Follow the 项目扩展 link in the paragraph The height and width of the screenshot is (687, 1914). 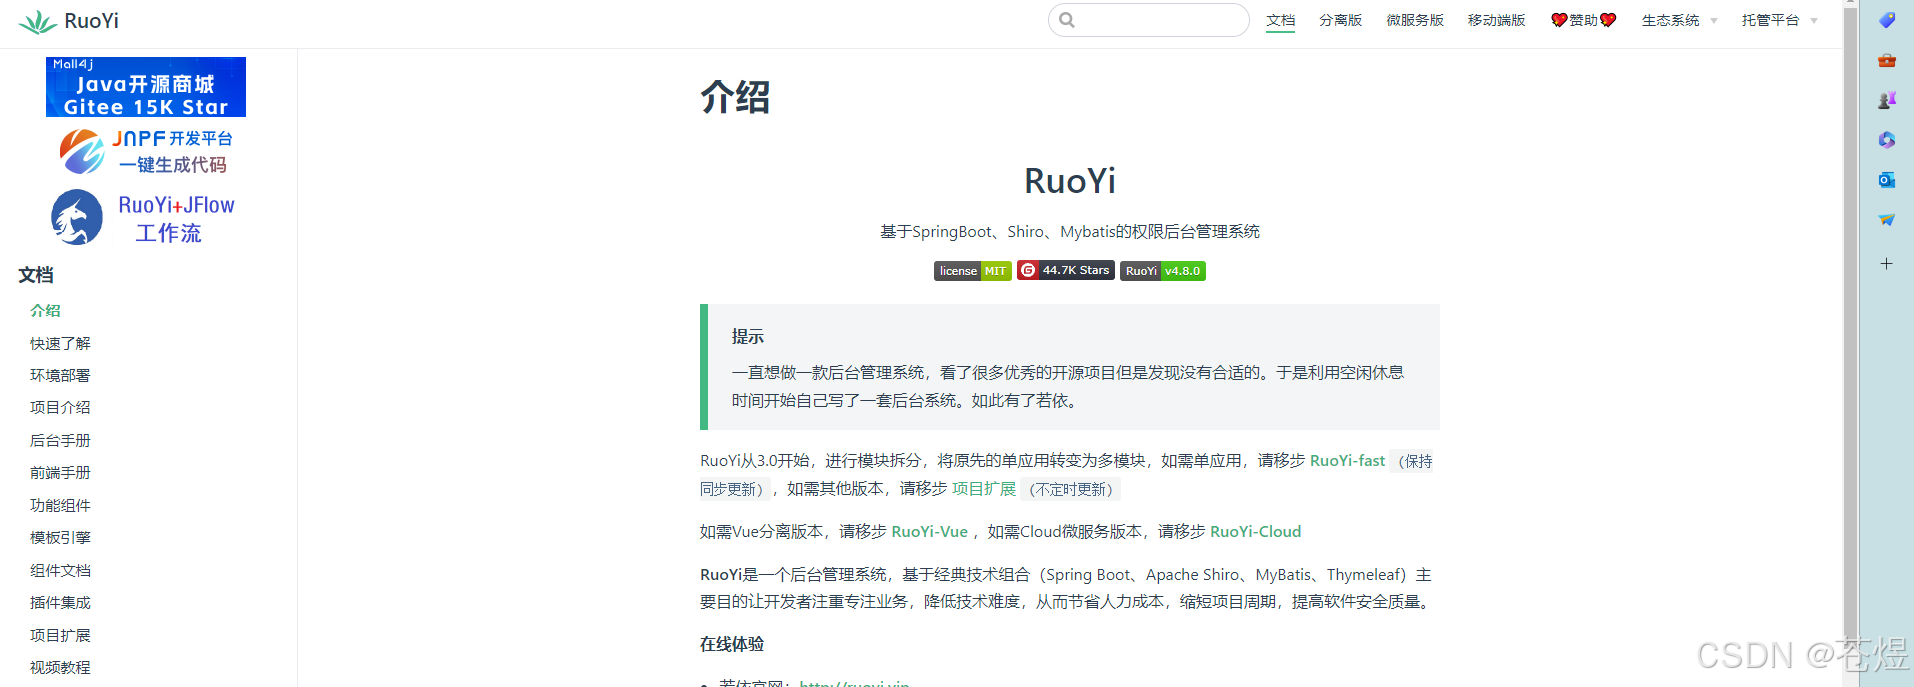click(984, 489)
